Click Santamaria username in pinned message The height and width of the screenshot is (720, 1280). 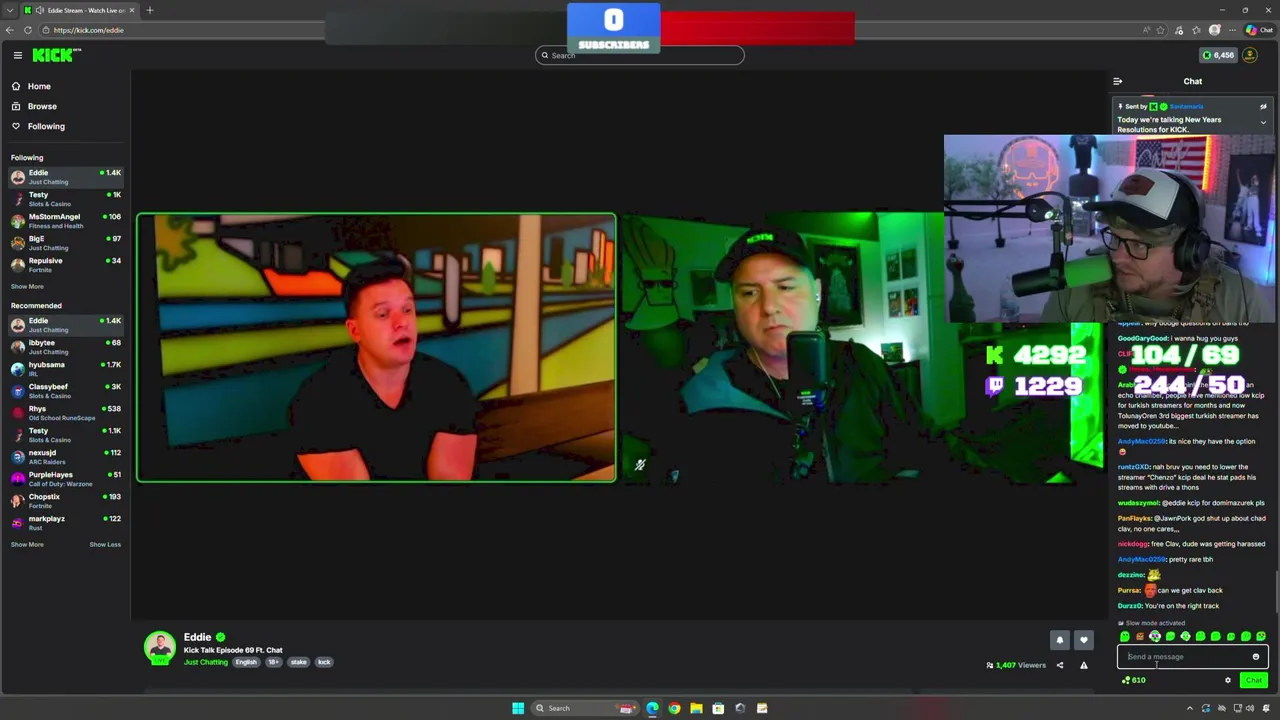pyautogui.click(x=1187, y=106)
